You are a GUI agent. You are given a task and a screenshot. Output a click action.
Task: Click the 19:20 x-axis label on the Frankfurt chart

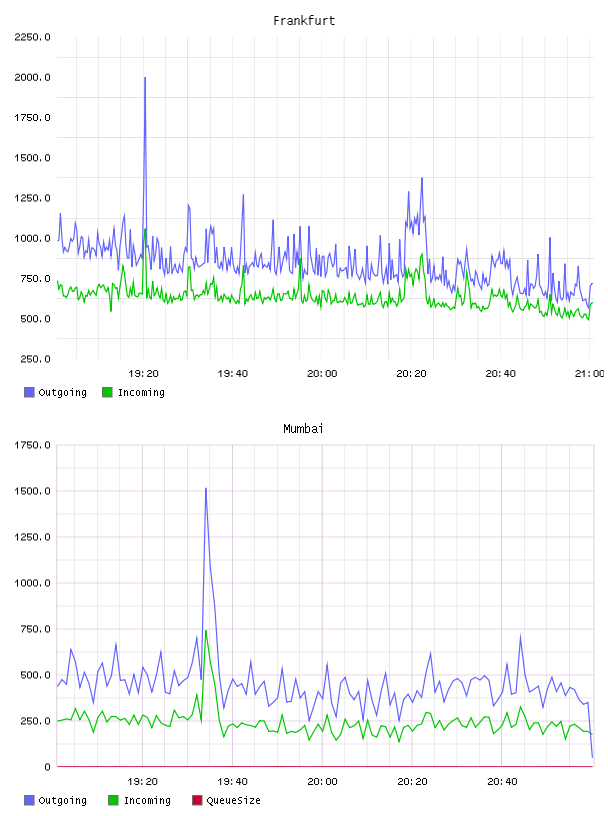tap(143, 373)
